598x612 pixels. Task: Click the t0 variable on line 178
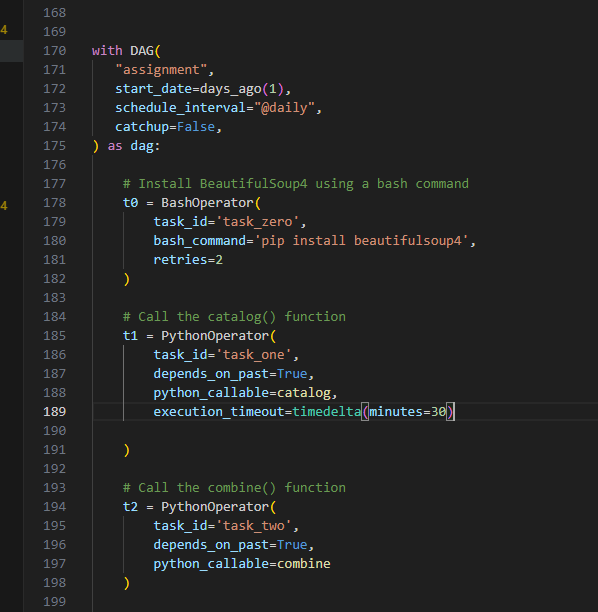coord(130,203)
